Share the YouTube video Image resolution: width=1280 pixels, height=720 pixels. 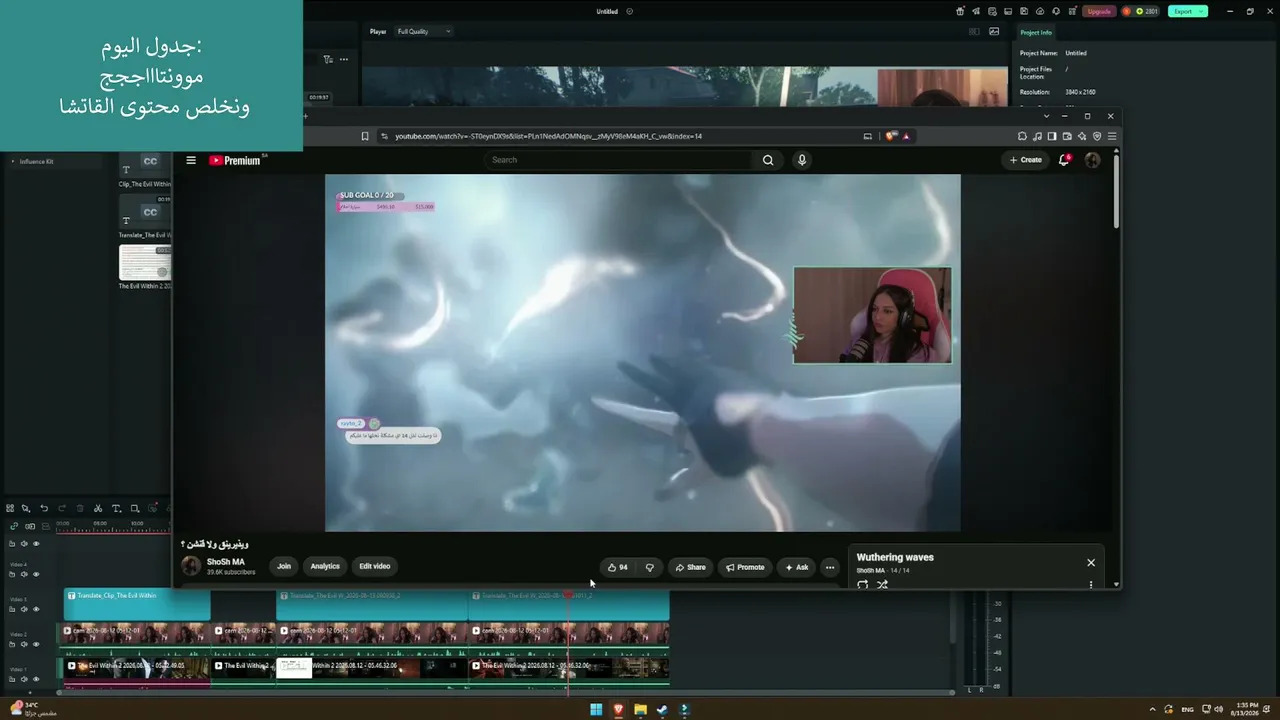[690, 567]
